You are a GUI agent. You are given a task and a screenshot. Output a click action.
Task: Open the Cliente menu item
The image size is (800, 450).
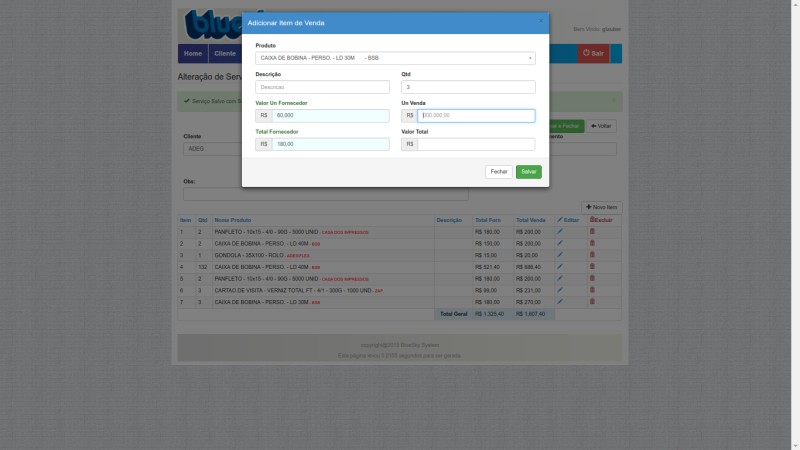coord(225,53)
